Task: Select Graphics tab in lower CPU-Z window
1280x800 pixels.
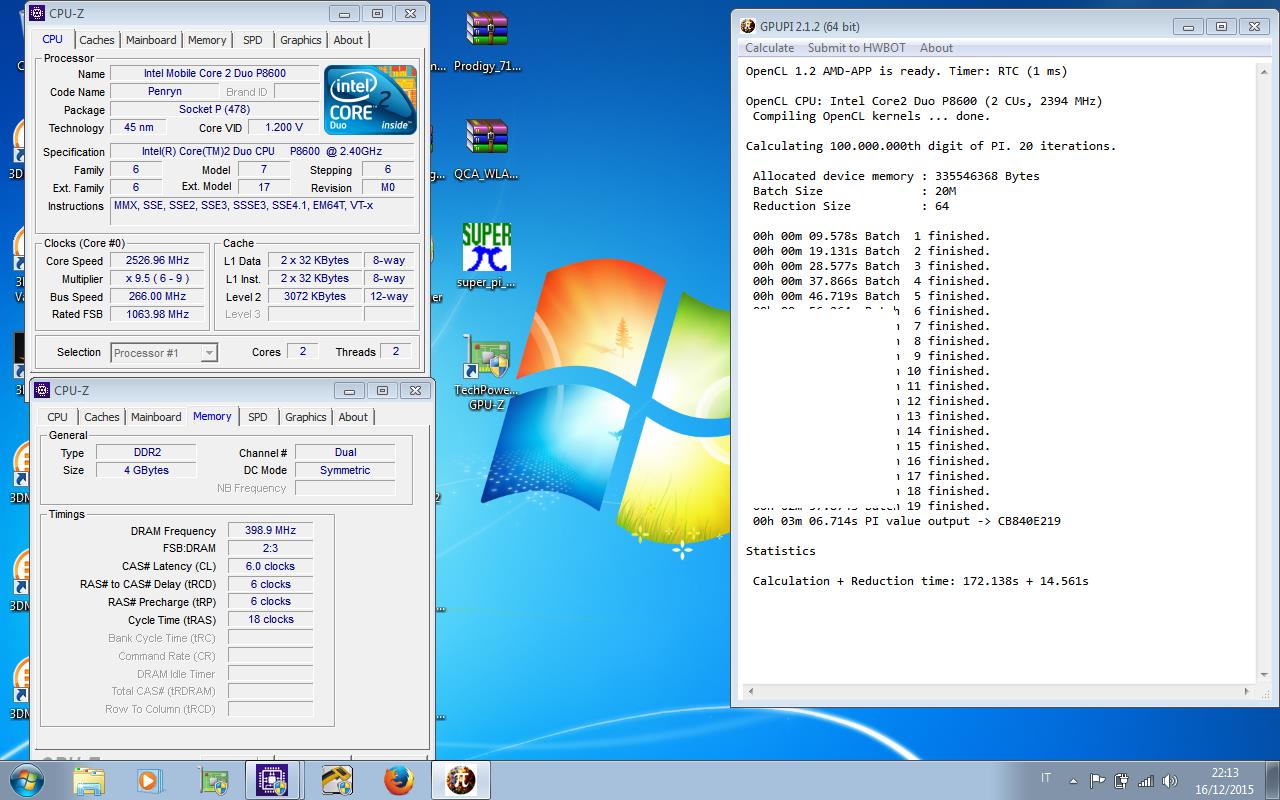Action: coord(305,417)
